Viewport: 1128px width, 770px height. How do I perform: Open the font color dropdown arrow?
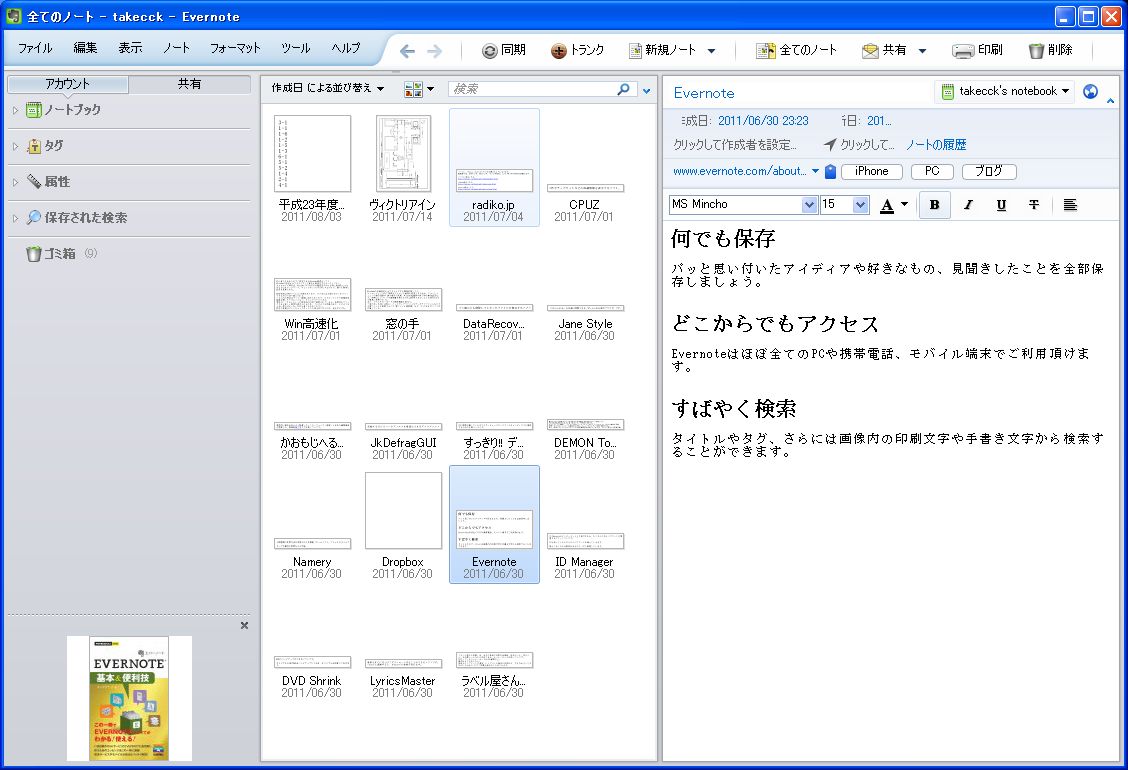pos(904,204)
